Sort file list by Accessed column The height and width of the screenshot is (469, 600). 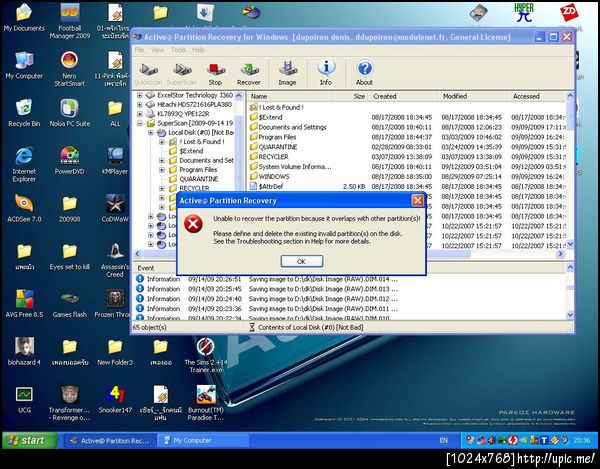coord(537,96)
